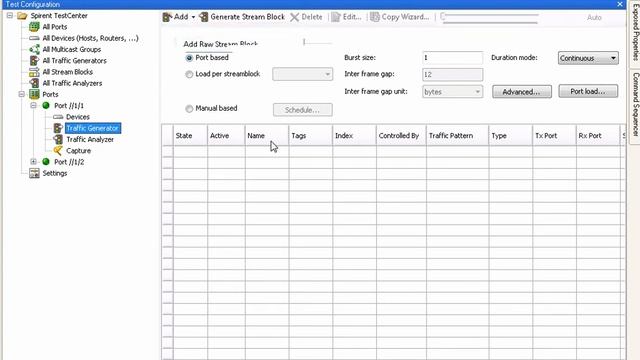Screen dimensions: 640x360
Task: Click the Generate Stream Block icon
Action: (x=203, y=17)
